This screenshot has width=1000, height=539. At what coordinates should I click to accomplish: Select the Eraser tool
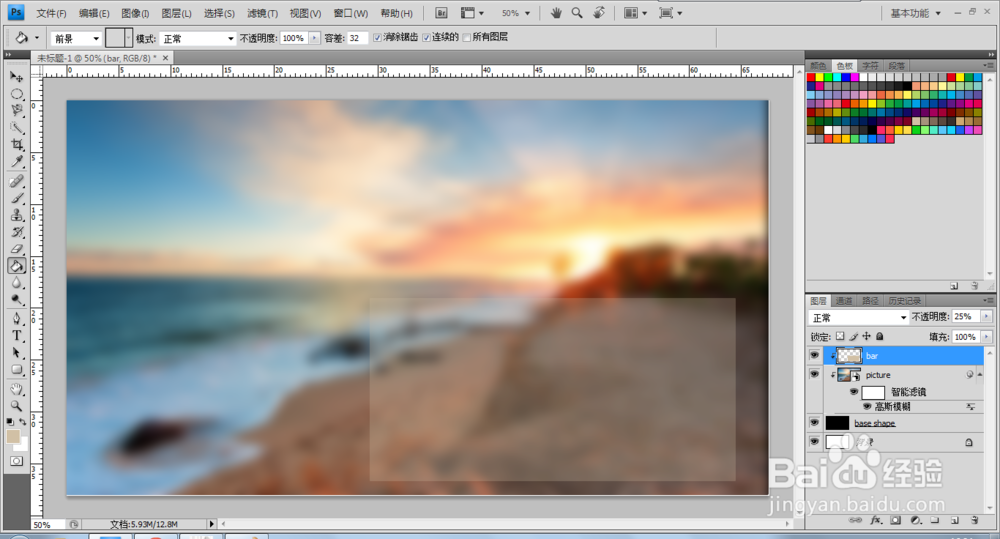tap(17, 249)
